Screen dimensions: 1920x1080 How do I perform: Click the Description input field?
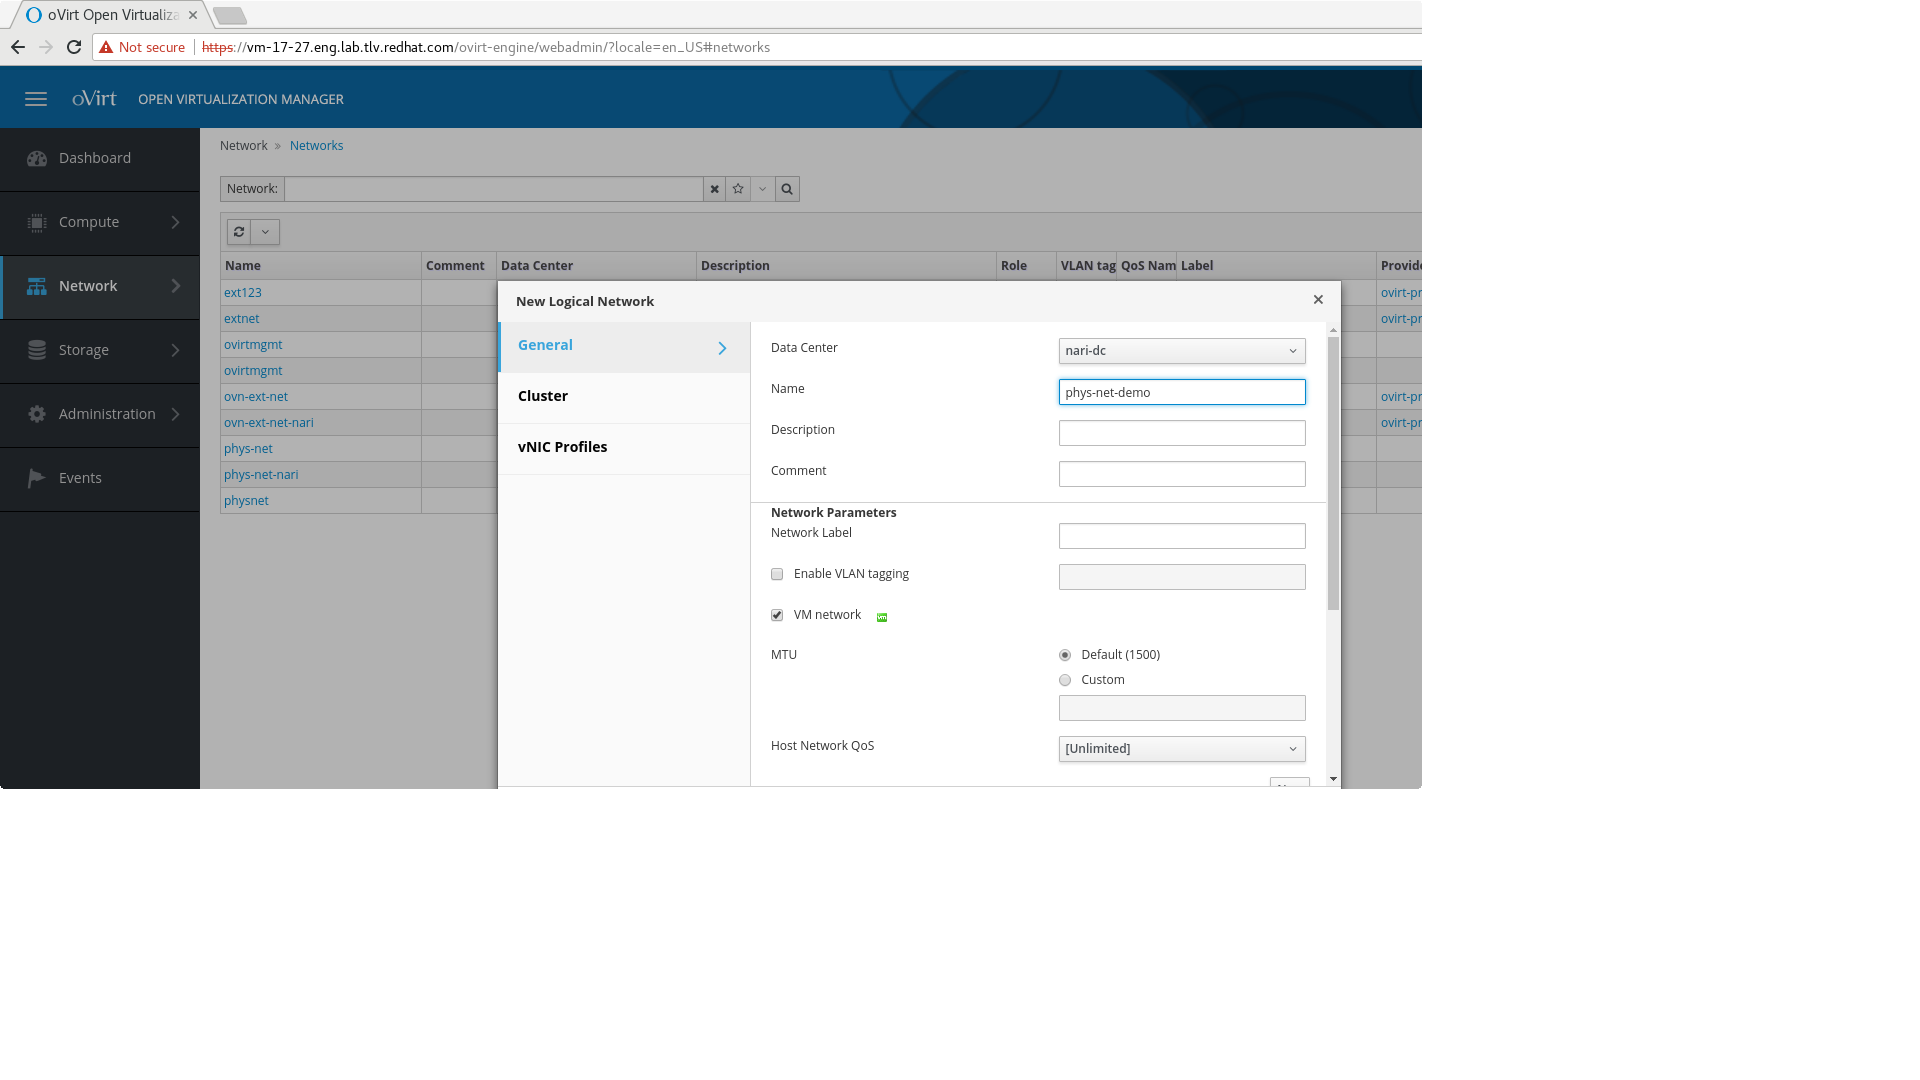click(x=1181, y=433)
